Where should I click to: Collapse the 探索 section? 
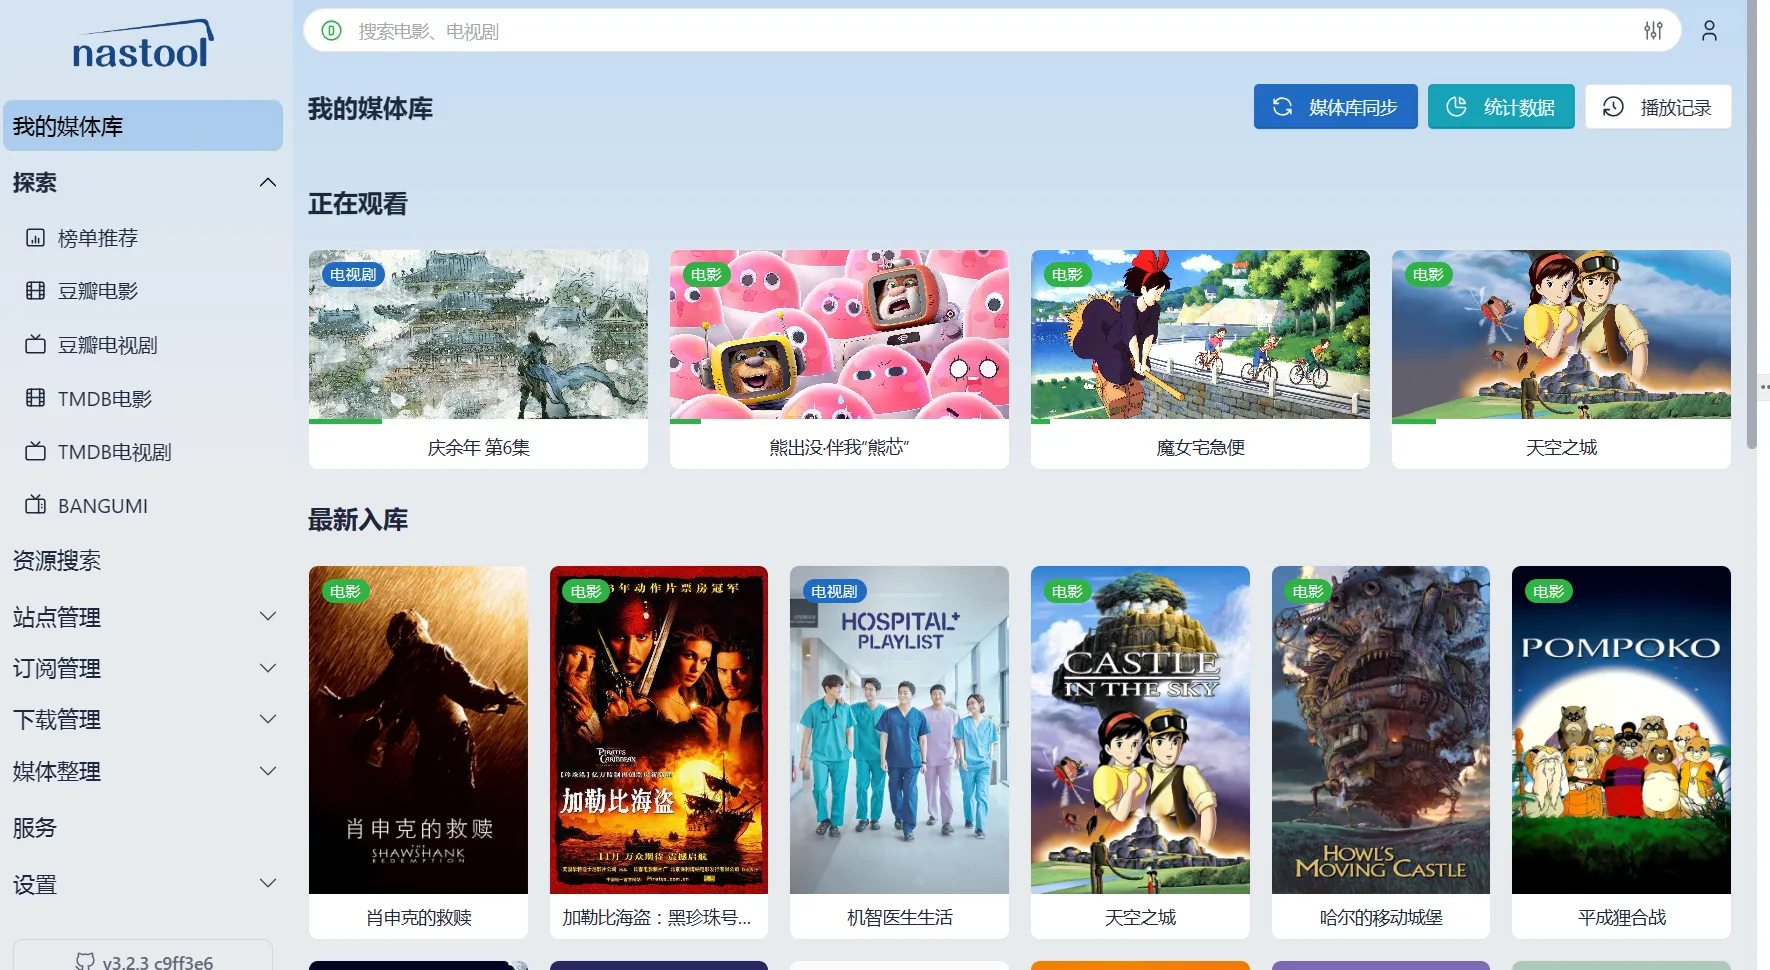(x=268, y=182)
